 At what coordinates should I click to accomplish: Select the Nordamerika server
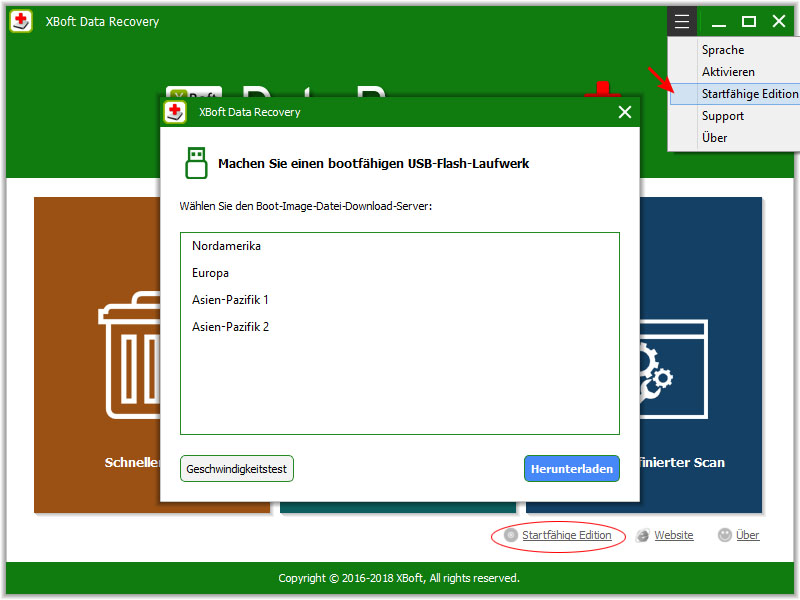point(399,246)
